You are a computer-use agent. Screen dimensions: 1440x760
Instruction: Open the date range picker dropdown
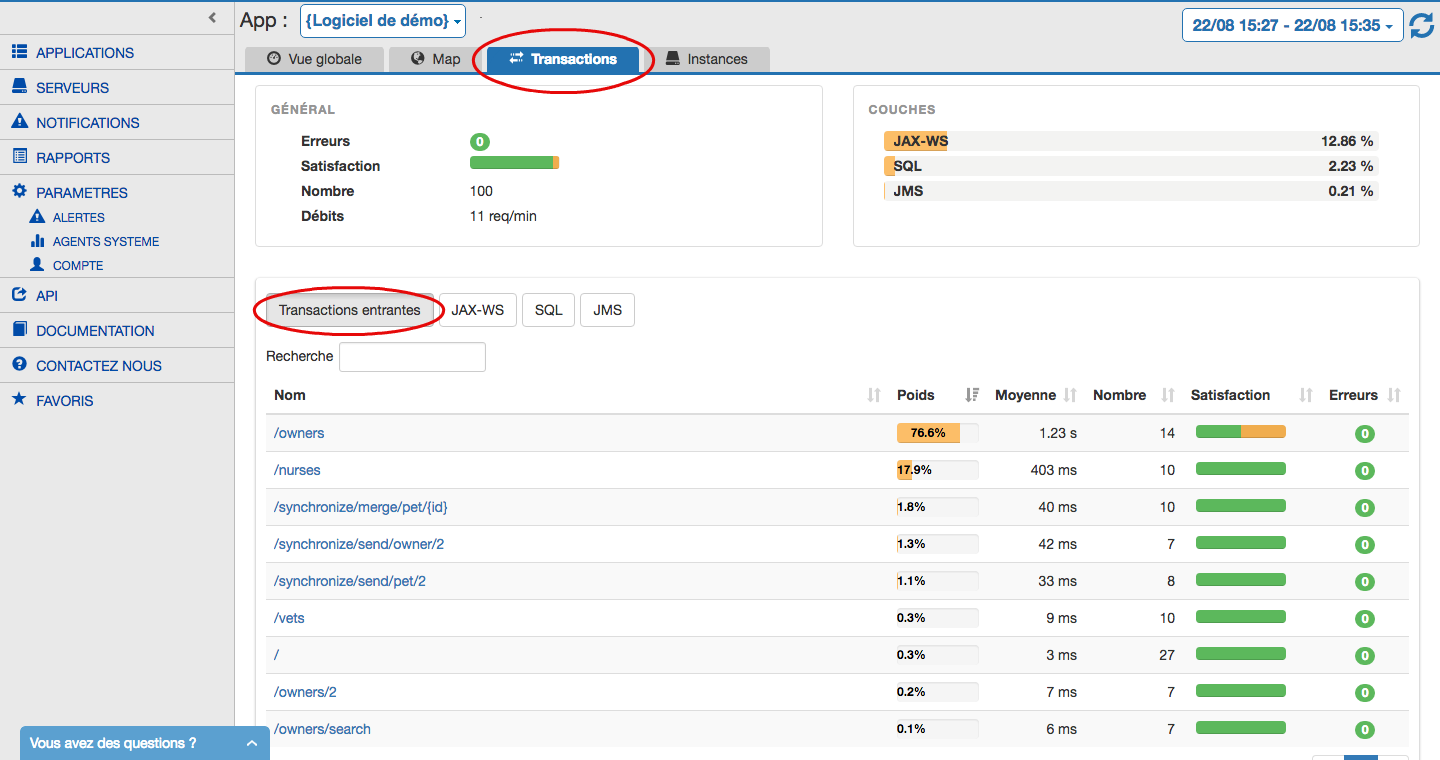[x=1292, y=26]
